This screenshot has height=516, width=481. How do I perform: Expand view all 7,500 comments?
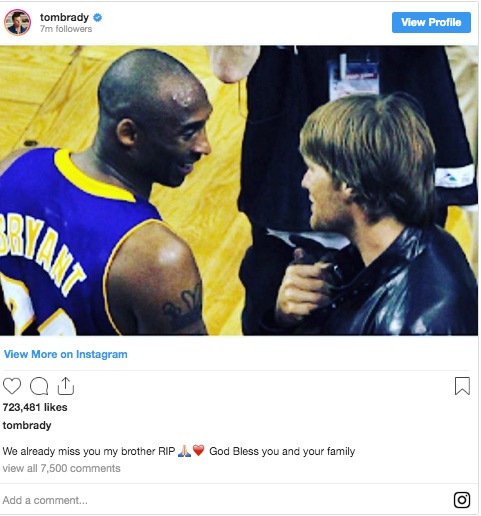click(x=61, y=468)
